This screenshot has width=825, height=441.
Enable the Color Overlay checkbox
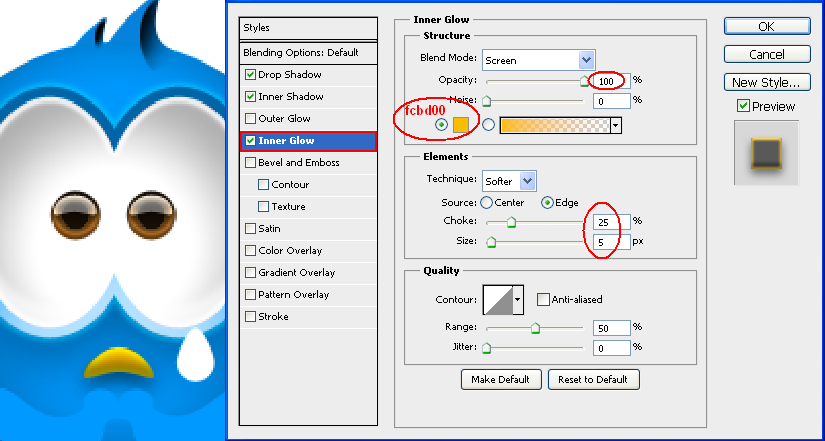pyautogui.click(x=250, y=251)
